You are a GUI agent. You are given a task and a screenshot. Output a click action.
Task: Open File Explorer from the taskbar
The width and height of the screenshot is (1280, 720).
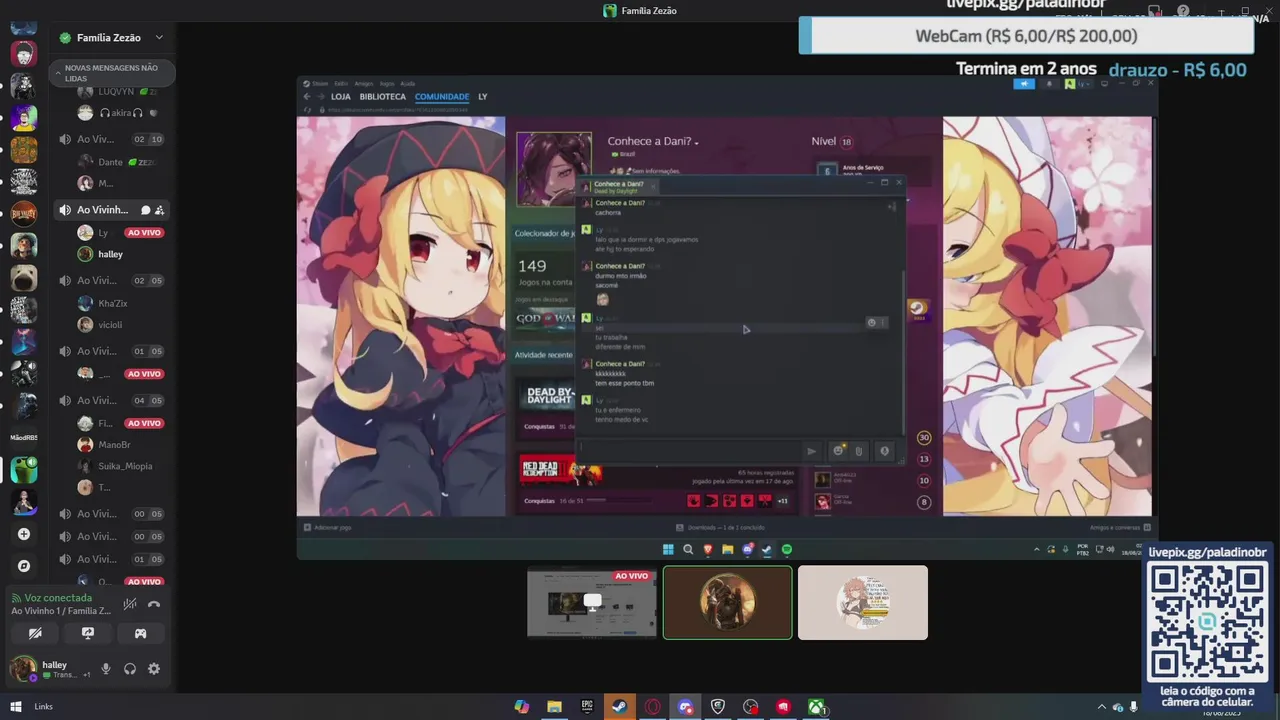[554, 707]
